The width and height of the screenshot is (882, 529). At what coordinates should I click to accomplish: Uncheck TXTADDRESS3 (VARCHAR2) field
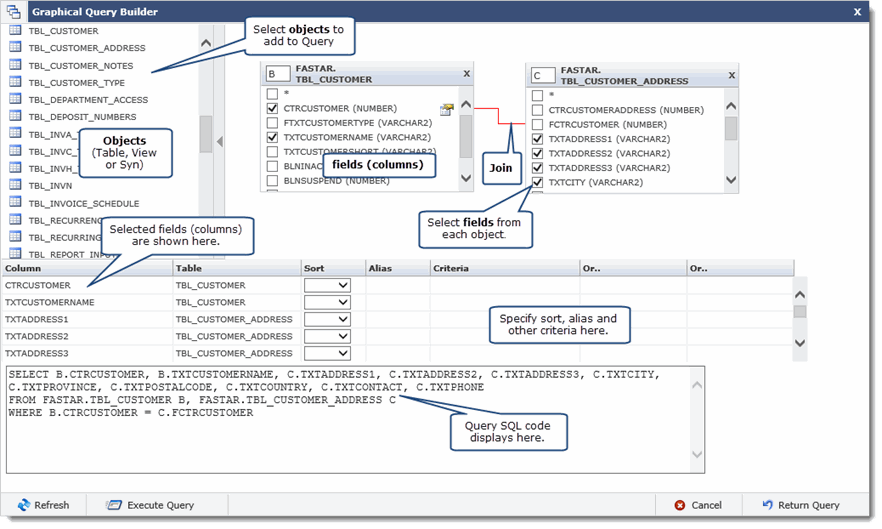pos(537,168)
